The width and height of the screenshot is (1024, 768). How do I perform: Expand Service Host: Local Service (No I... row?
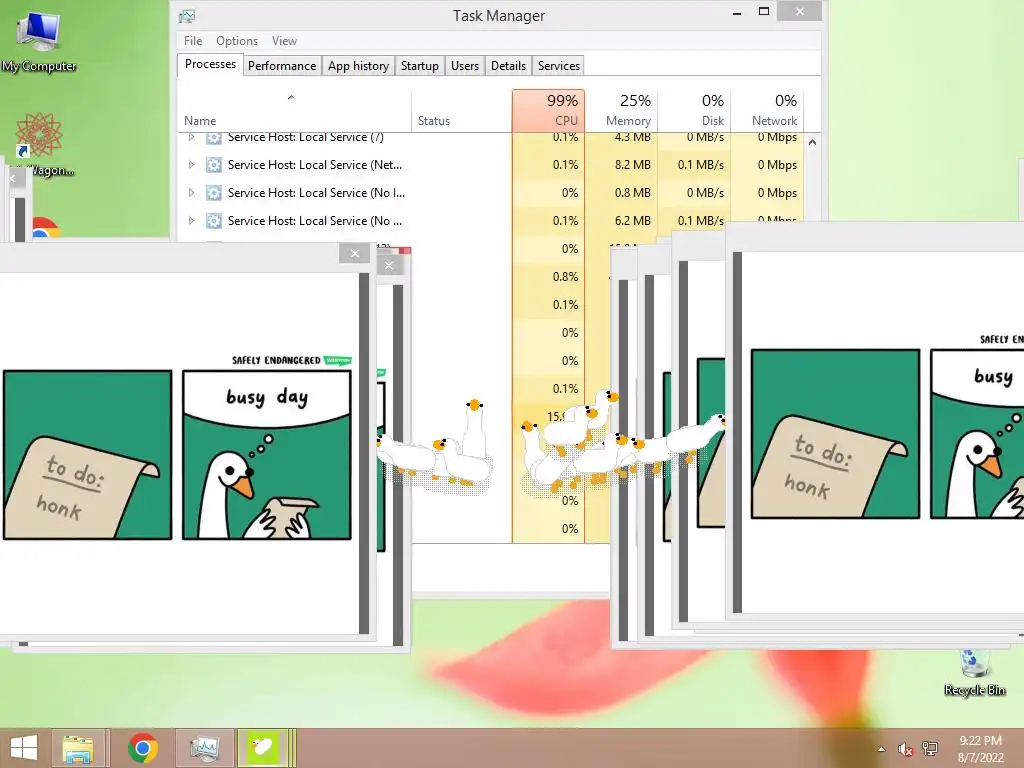coord(191,193)
